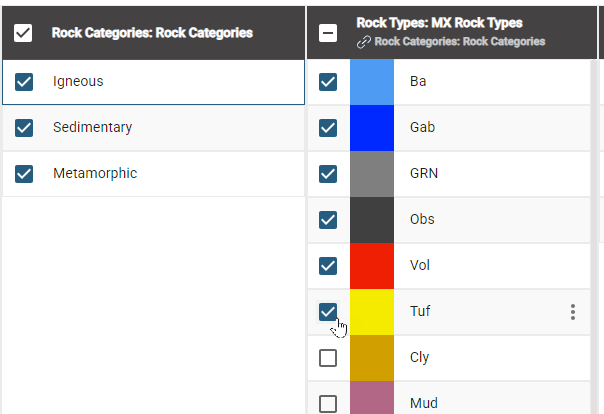604x414 pixels.
Task: Uncheck the Sedimentary category checkbox
Action: 25,128
